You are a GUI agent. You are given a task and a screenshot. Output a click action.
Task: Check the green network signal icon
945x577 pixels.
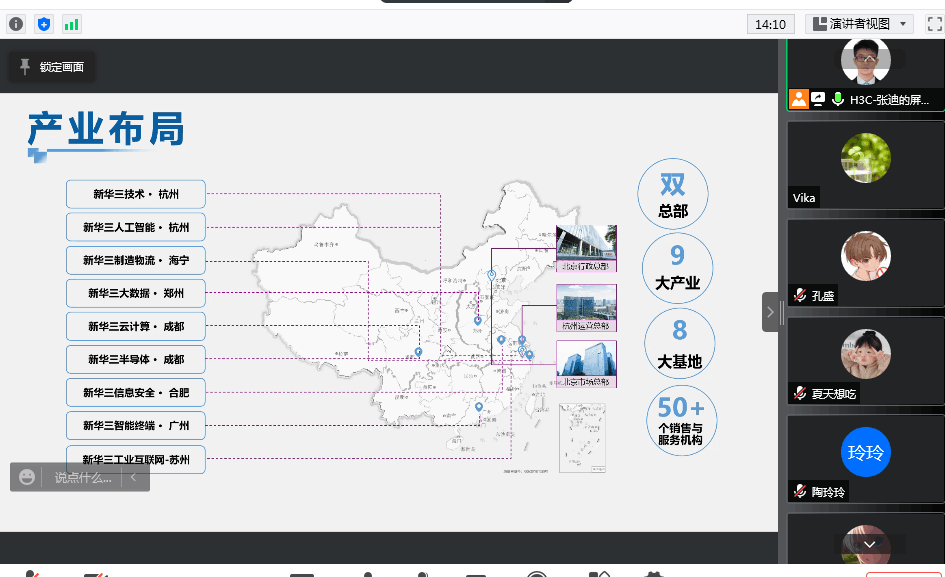(72, 23)
